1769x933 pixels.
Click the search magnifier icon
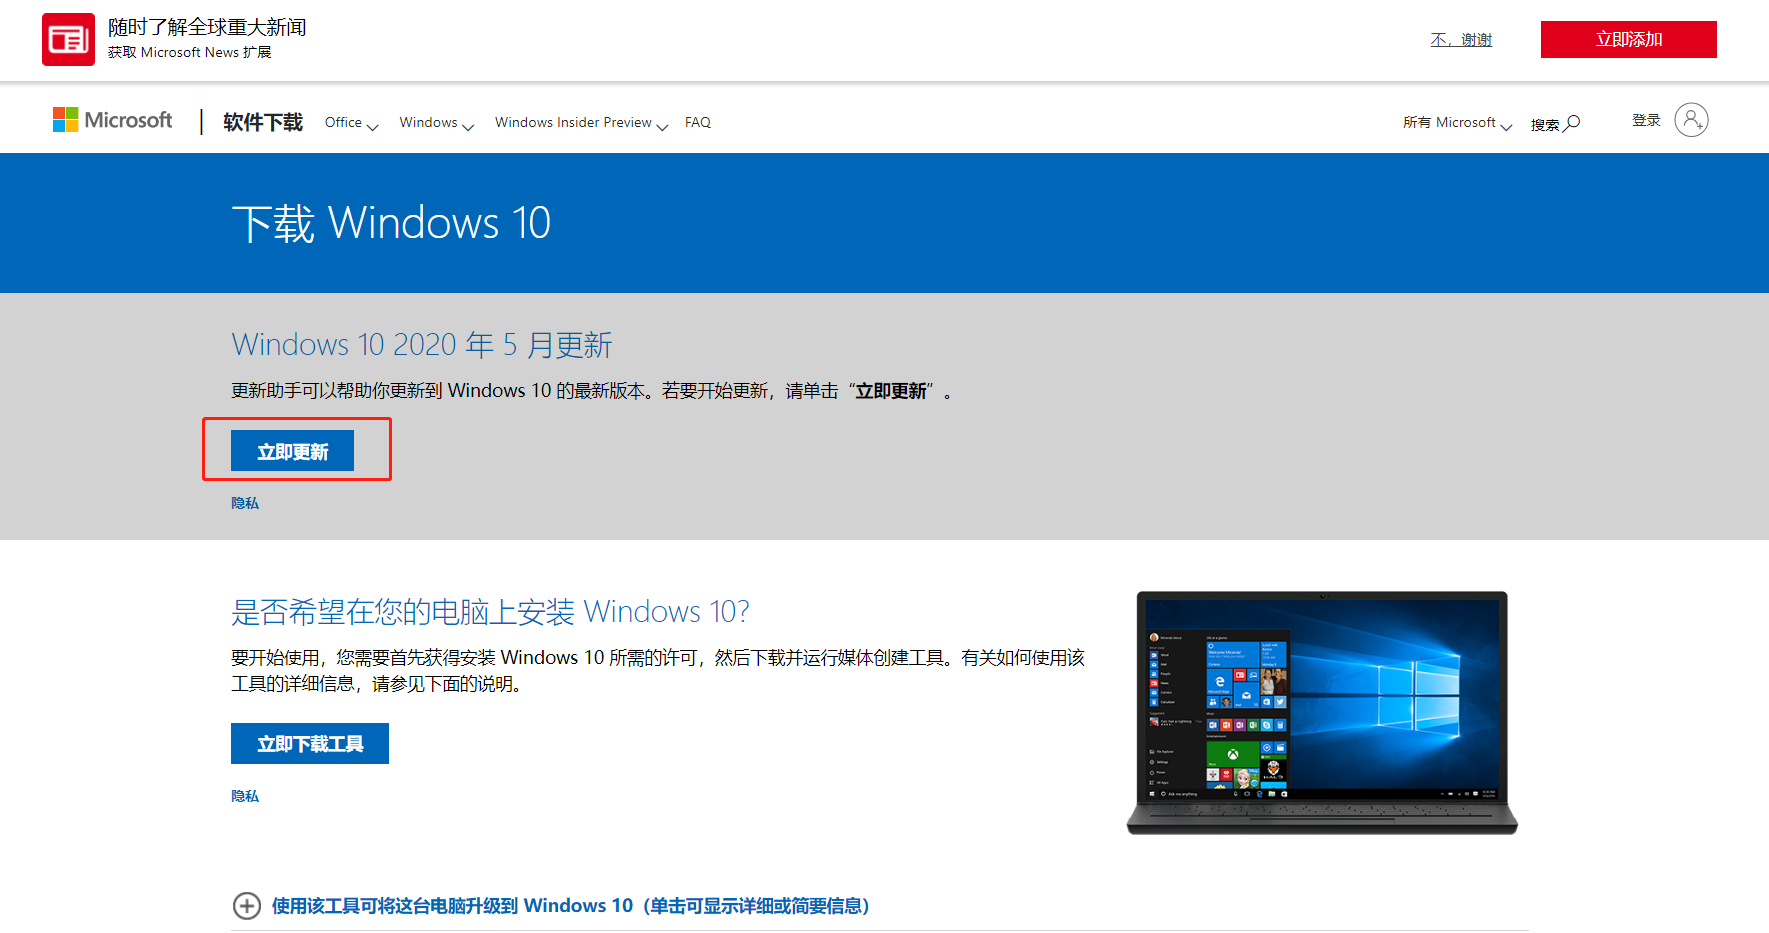coord(1572,123)
